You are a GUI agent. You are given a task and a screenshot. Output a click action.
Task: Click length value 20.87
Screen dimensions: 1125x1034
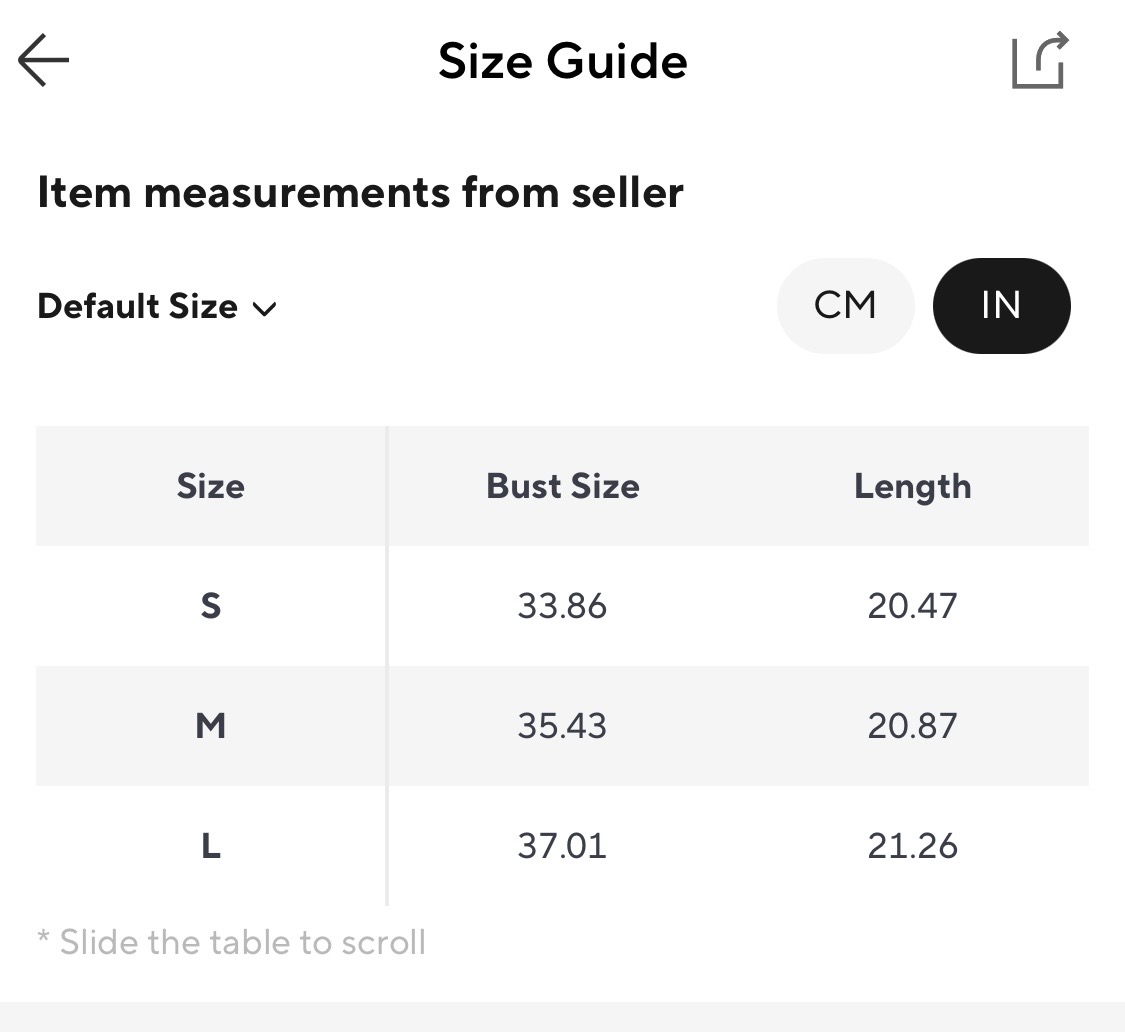pos(912,726)
